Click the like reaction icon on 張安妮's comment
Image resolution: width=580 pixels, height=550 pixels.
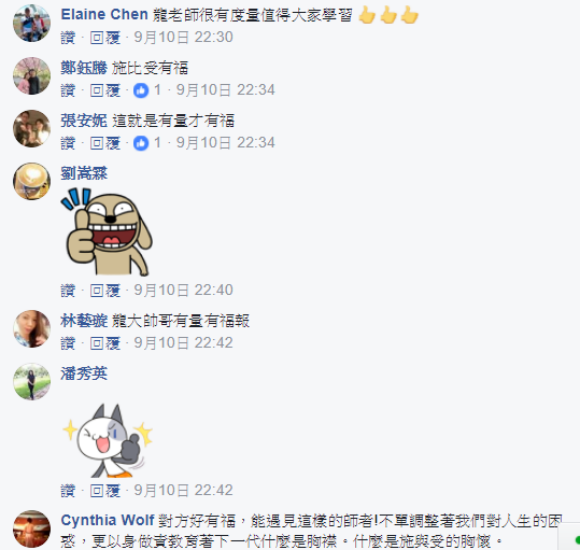coord(141,143)
